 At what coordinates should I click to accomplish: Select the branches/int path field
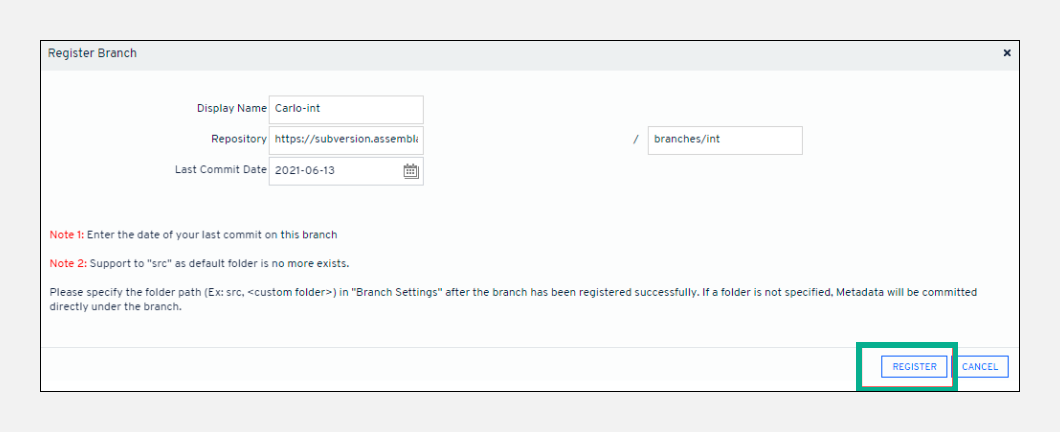[724, 140]
